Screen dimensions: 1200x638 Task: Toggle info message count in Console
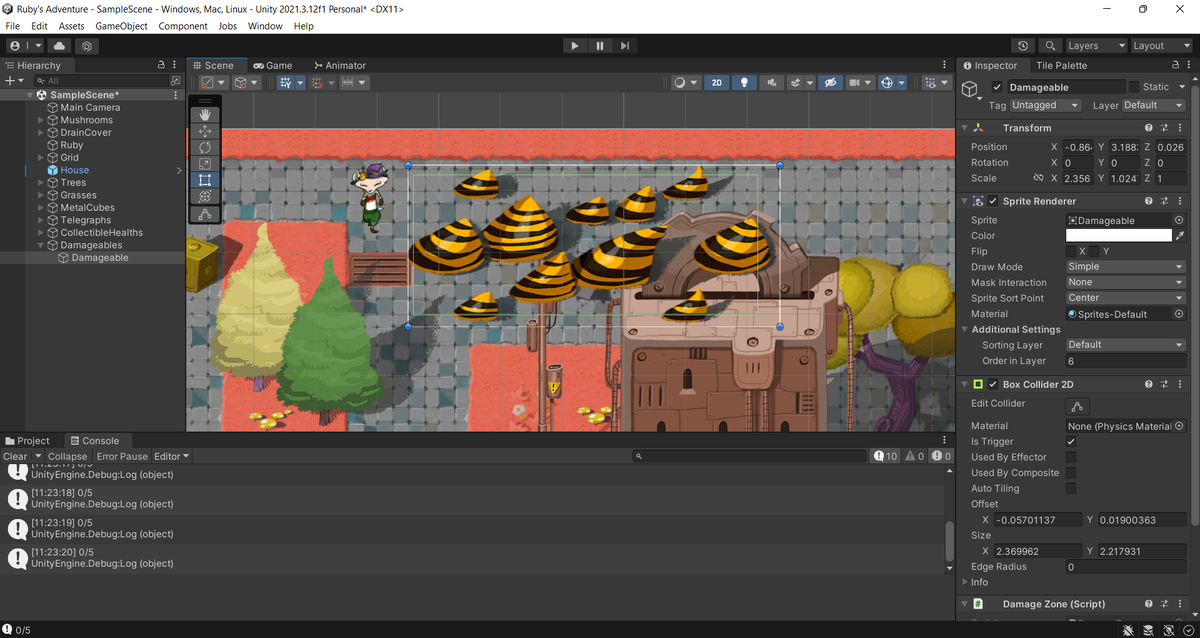pyautogui.click(x=886, y=456)
